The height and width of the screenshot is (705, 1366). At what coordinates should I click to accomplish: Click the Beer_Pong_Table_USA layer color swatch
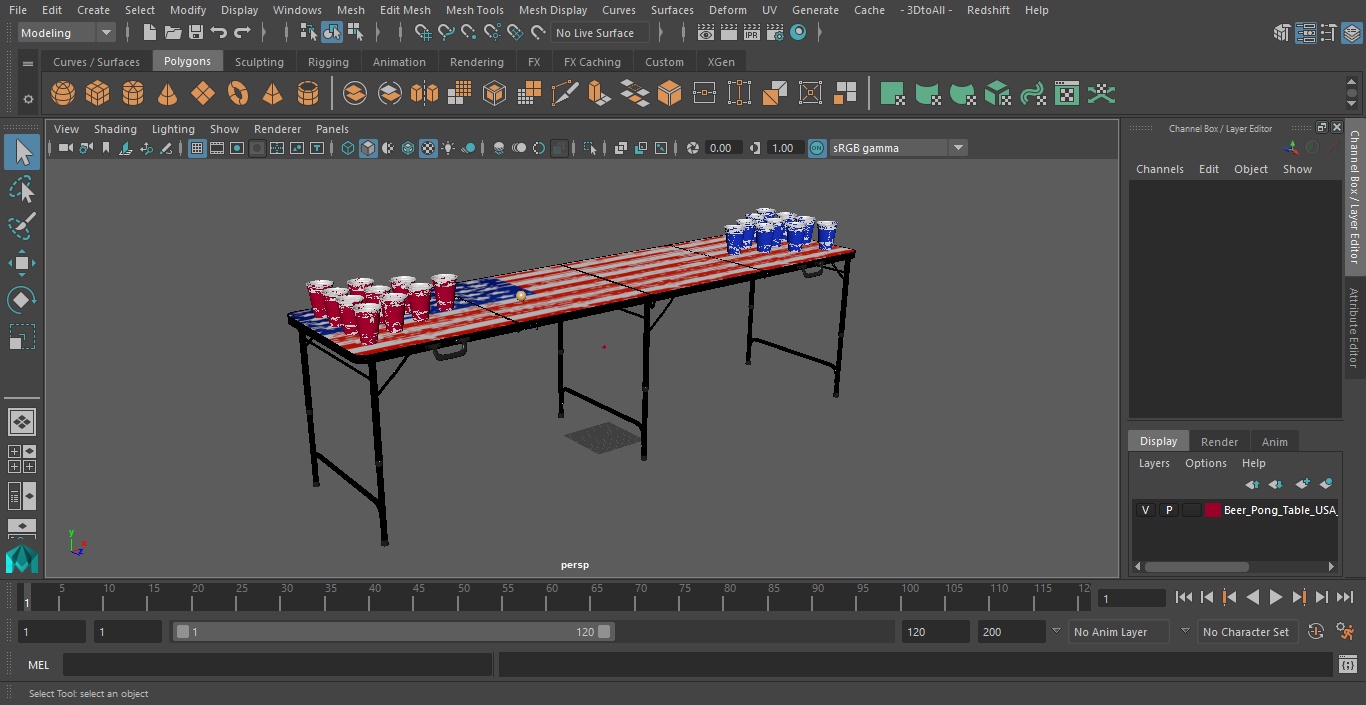coord(1213,510)
